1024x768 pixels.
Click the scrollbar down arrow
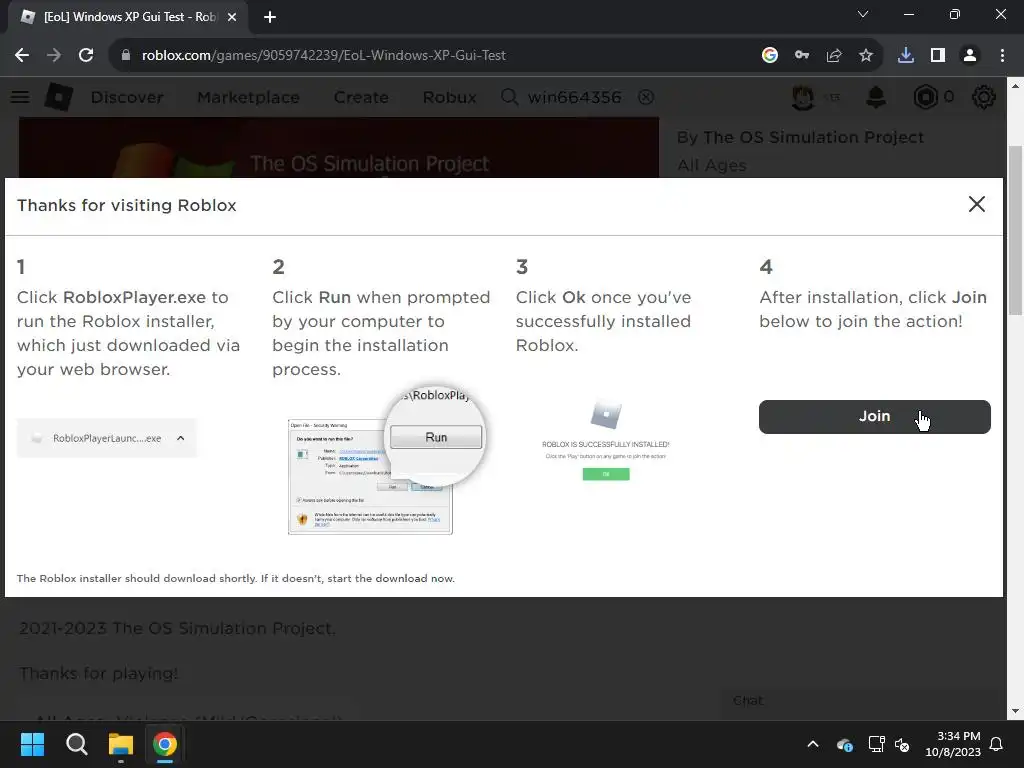(x=1015, y=711)
